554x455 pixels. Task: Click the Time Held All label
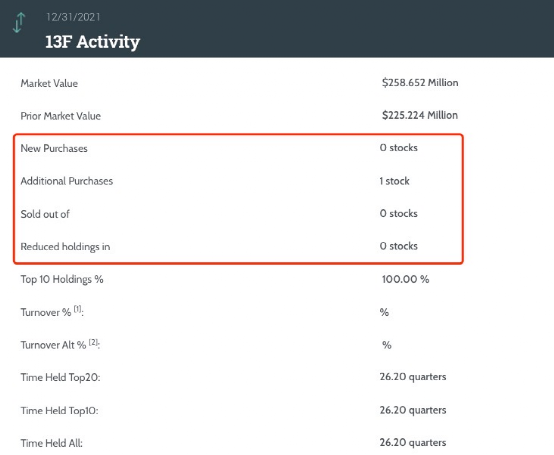pos(52,443)
